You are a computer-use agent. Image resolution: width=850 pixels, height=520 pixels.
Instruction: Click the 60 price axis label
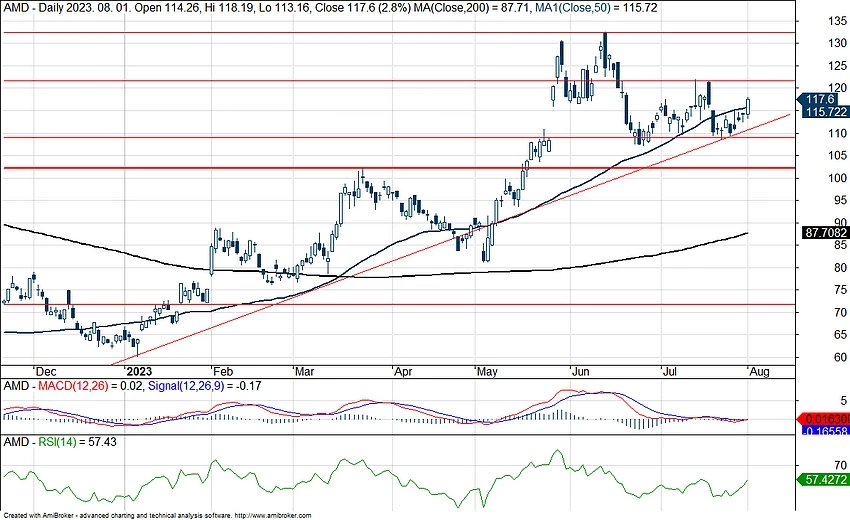841,357
